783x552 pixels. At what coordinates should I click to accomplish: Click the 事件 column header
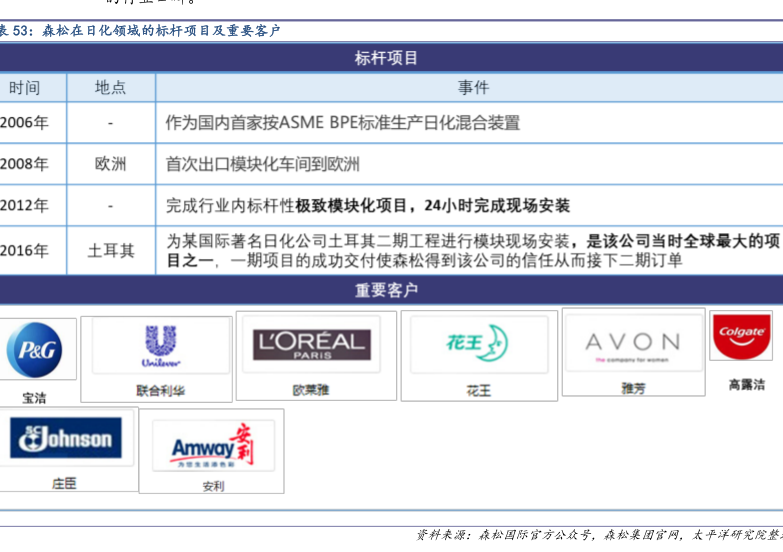tap(473, 88)
